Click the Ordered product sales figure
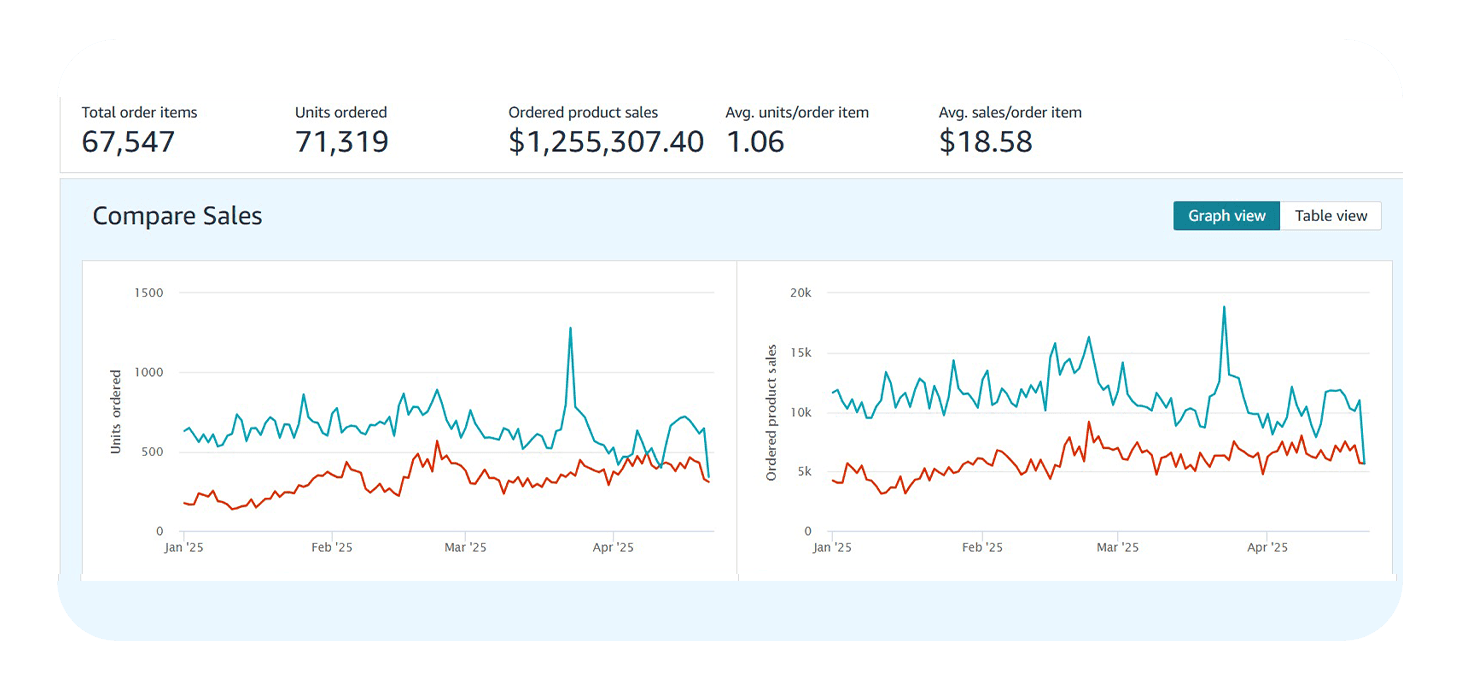 (605, 141)
